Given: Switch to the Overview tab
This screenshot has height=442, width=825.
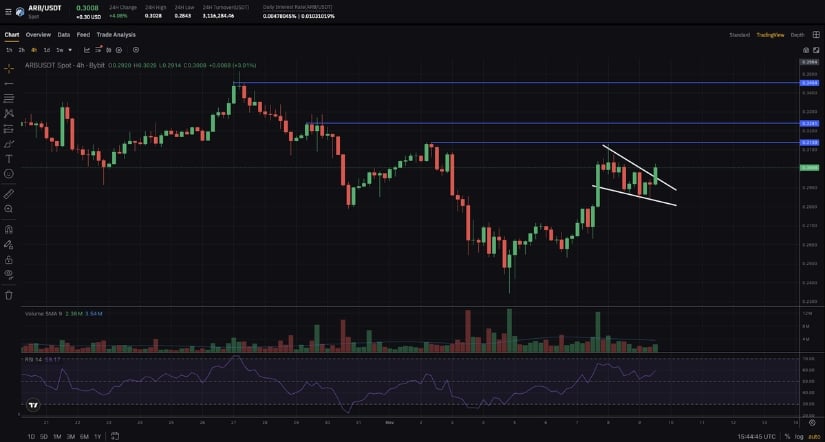Looking at the screenshot, I should click(x=38, y=35).
